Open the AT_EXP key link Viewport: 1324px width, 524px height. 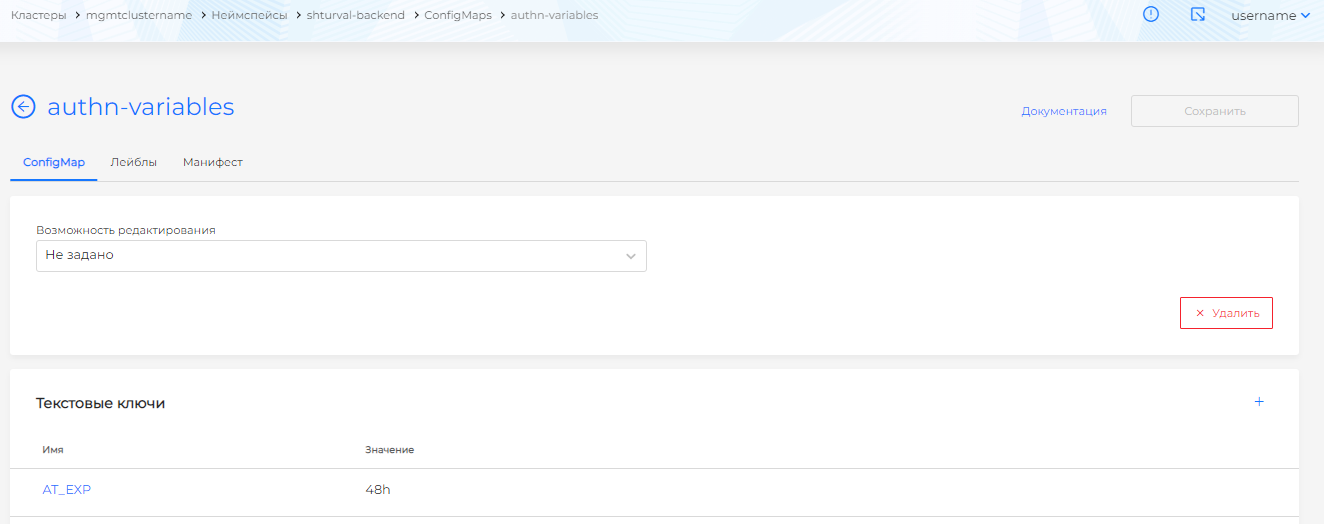click(x=67, y=490)
